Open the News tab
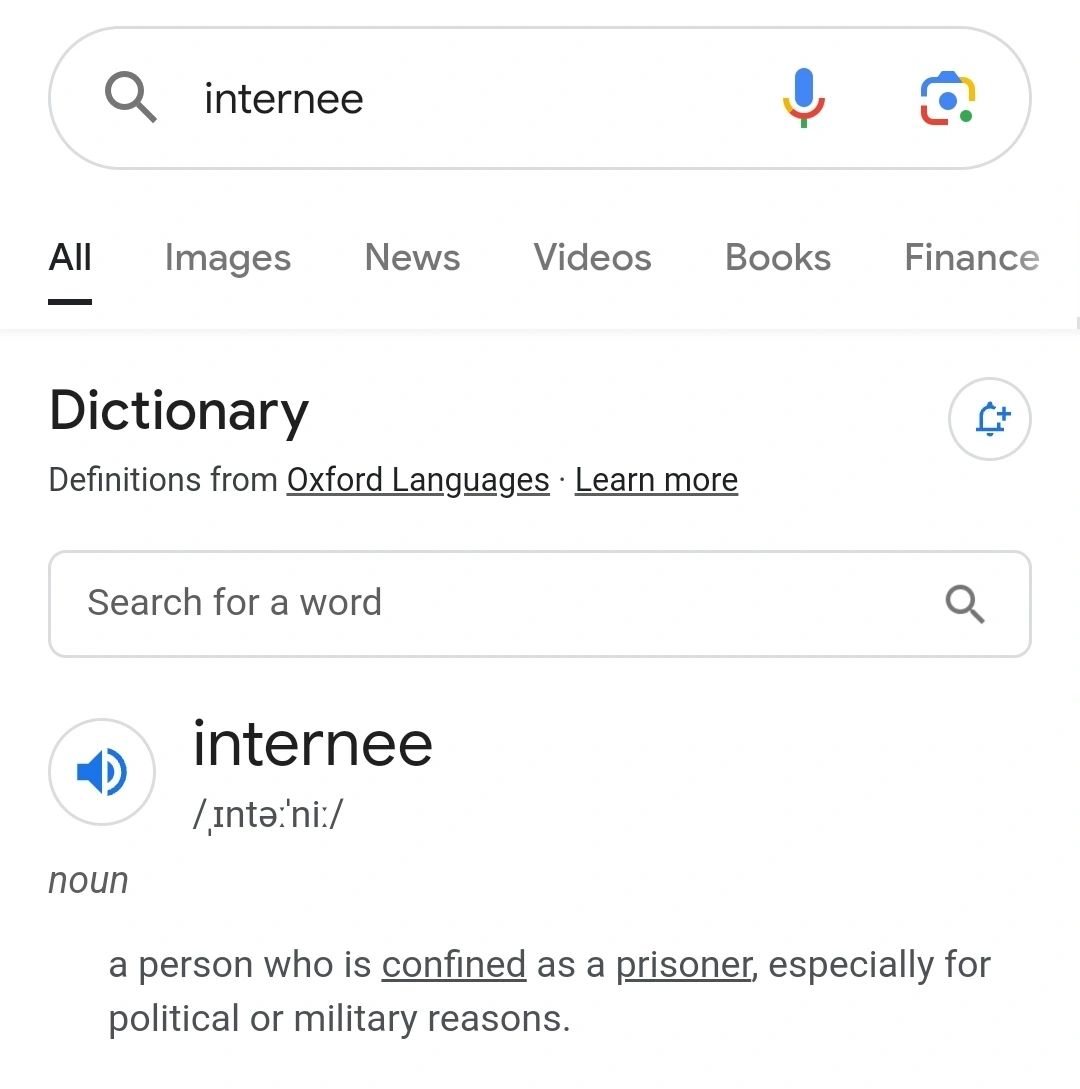Viewport: 1080px width, 1089px height. click(412, 258)
